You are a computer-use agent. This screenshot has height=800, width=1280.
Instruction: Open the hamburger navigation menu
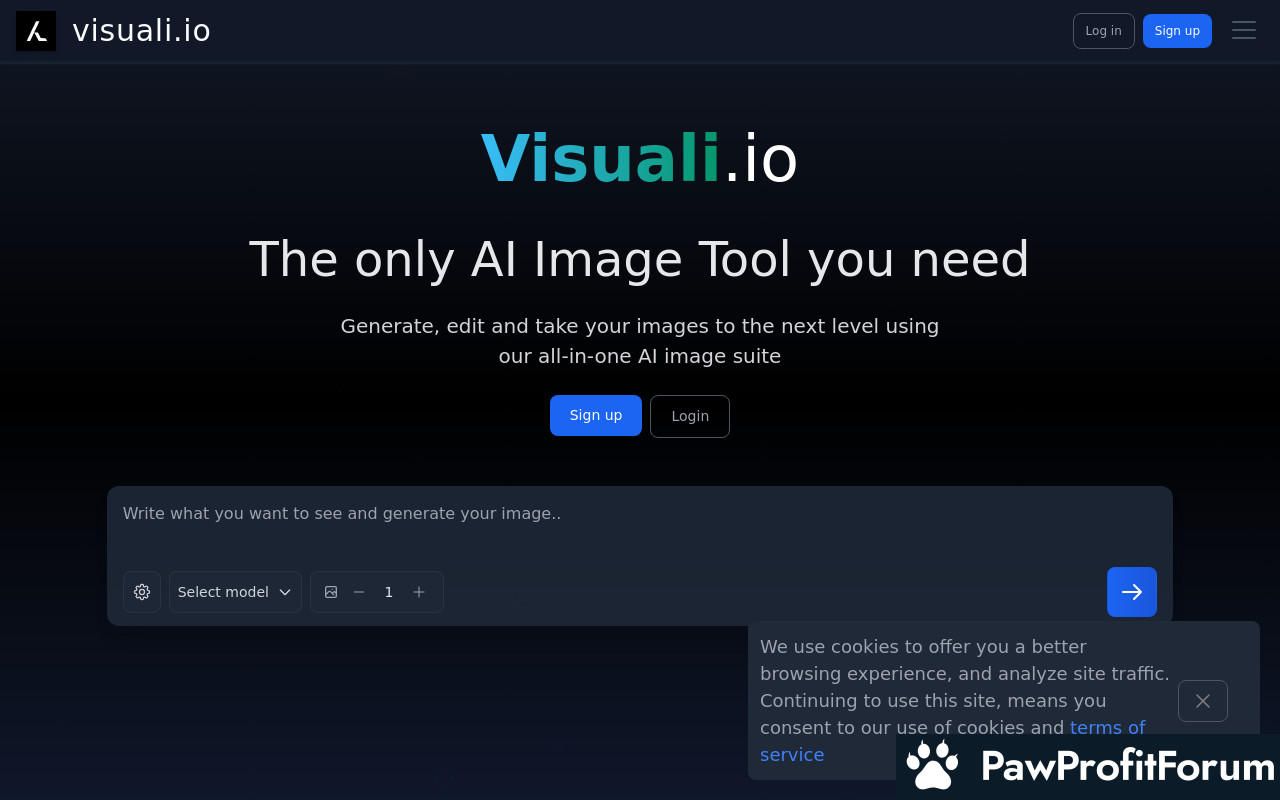[x=1244, y=31]
